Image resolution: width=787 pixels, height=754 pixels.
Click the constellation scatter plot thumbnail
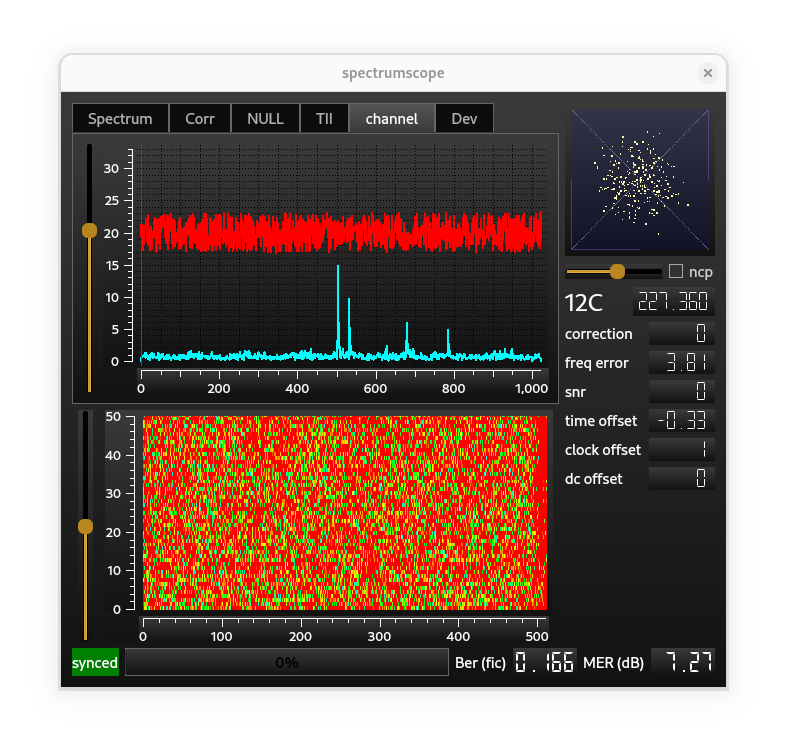[x=640, y=181]
